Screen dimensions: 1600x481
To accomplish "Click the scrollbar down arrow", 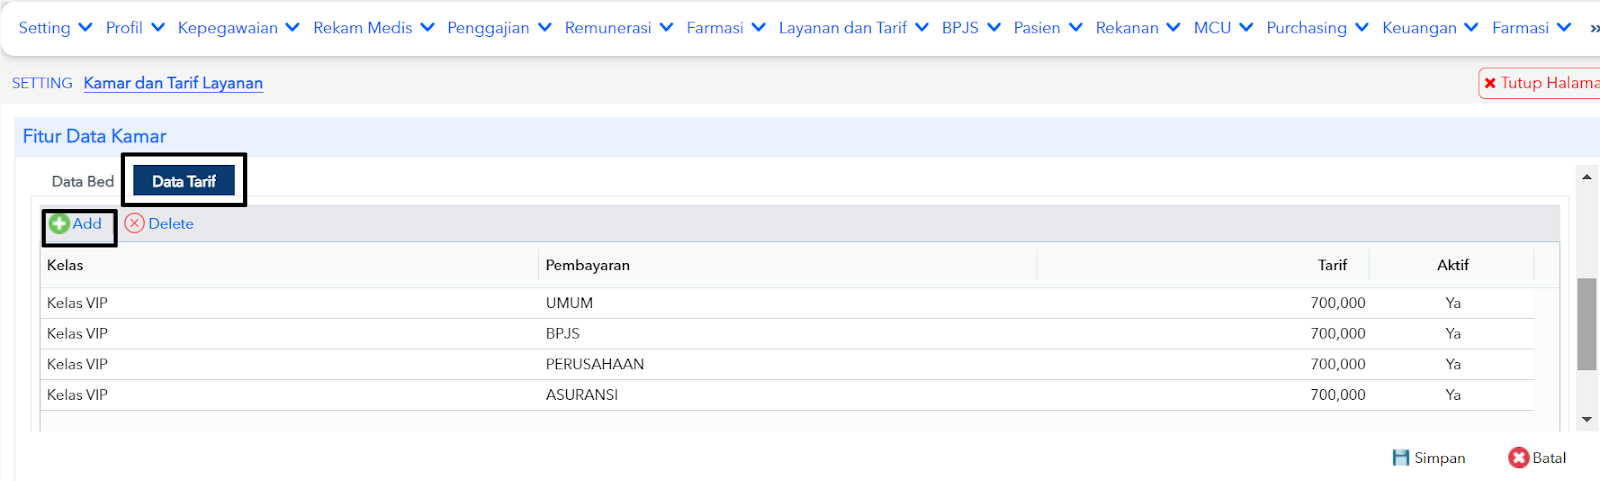I will [1587, 420].
